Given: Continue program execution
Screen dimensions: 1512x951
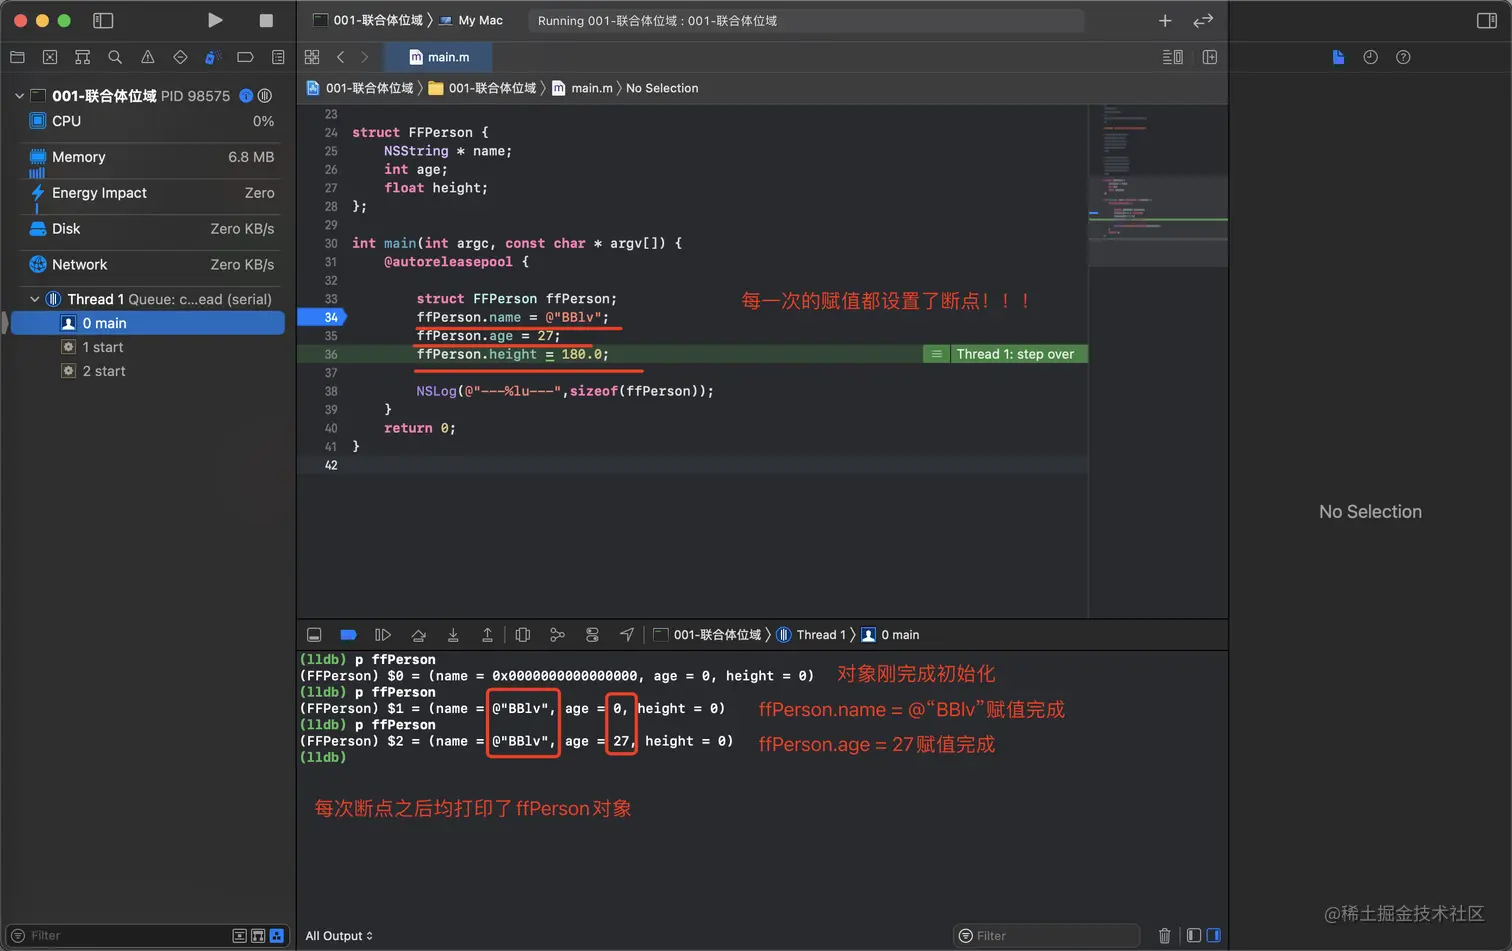Looking at the screenshot, I should pyautogui.click(x=383, y=635).
